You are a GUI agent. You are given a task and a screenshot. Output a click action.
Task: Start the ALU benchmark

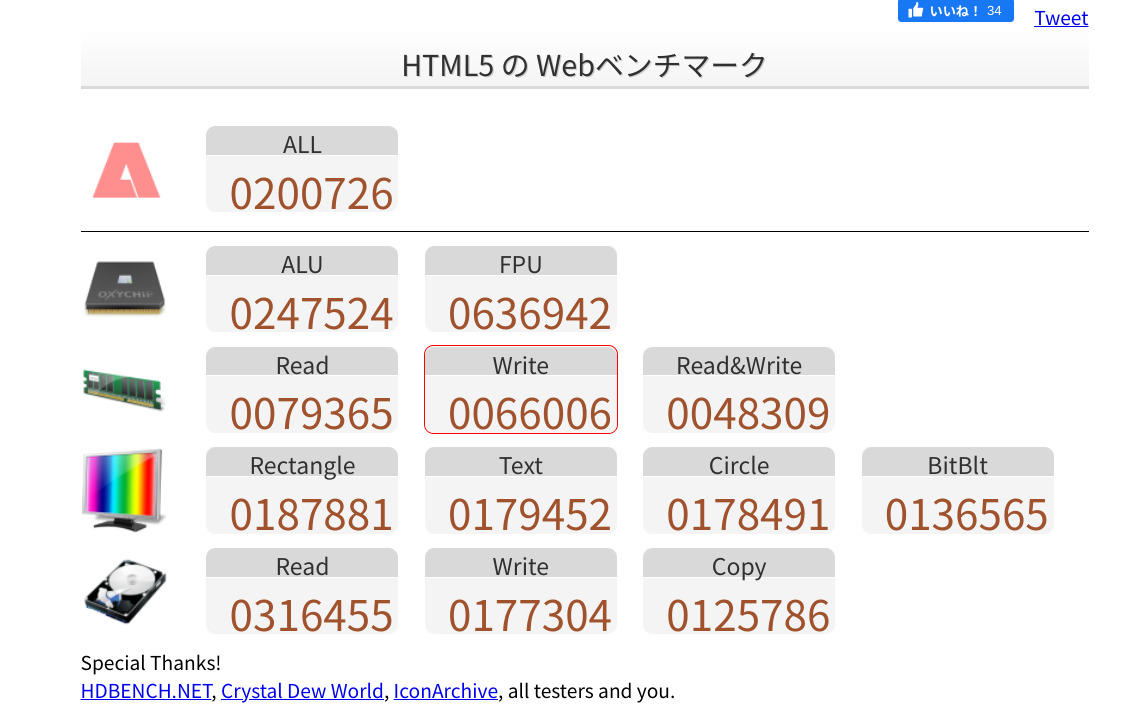(x=302, y=290)
